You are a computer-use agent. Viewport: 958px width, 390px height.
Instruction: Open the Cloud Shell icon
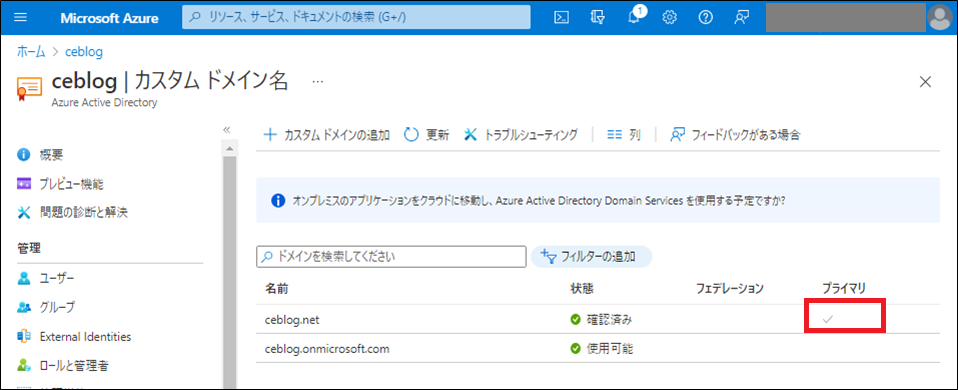(561, 18)
